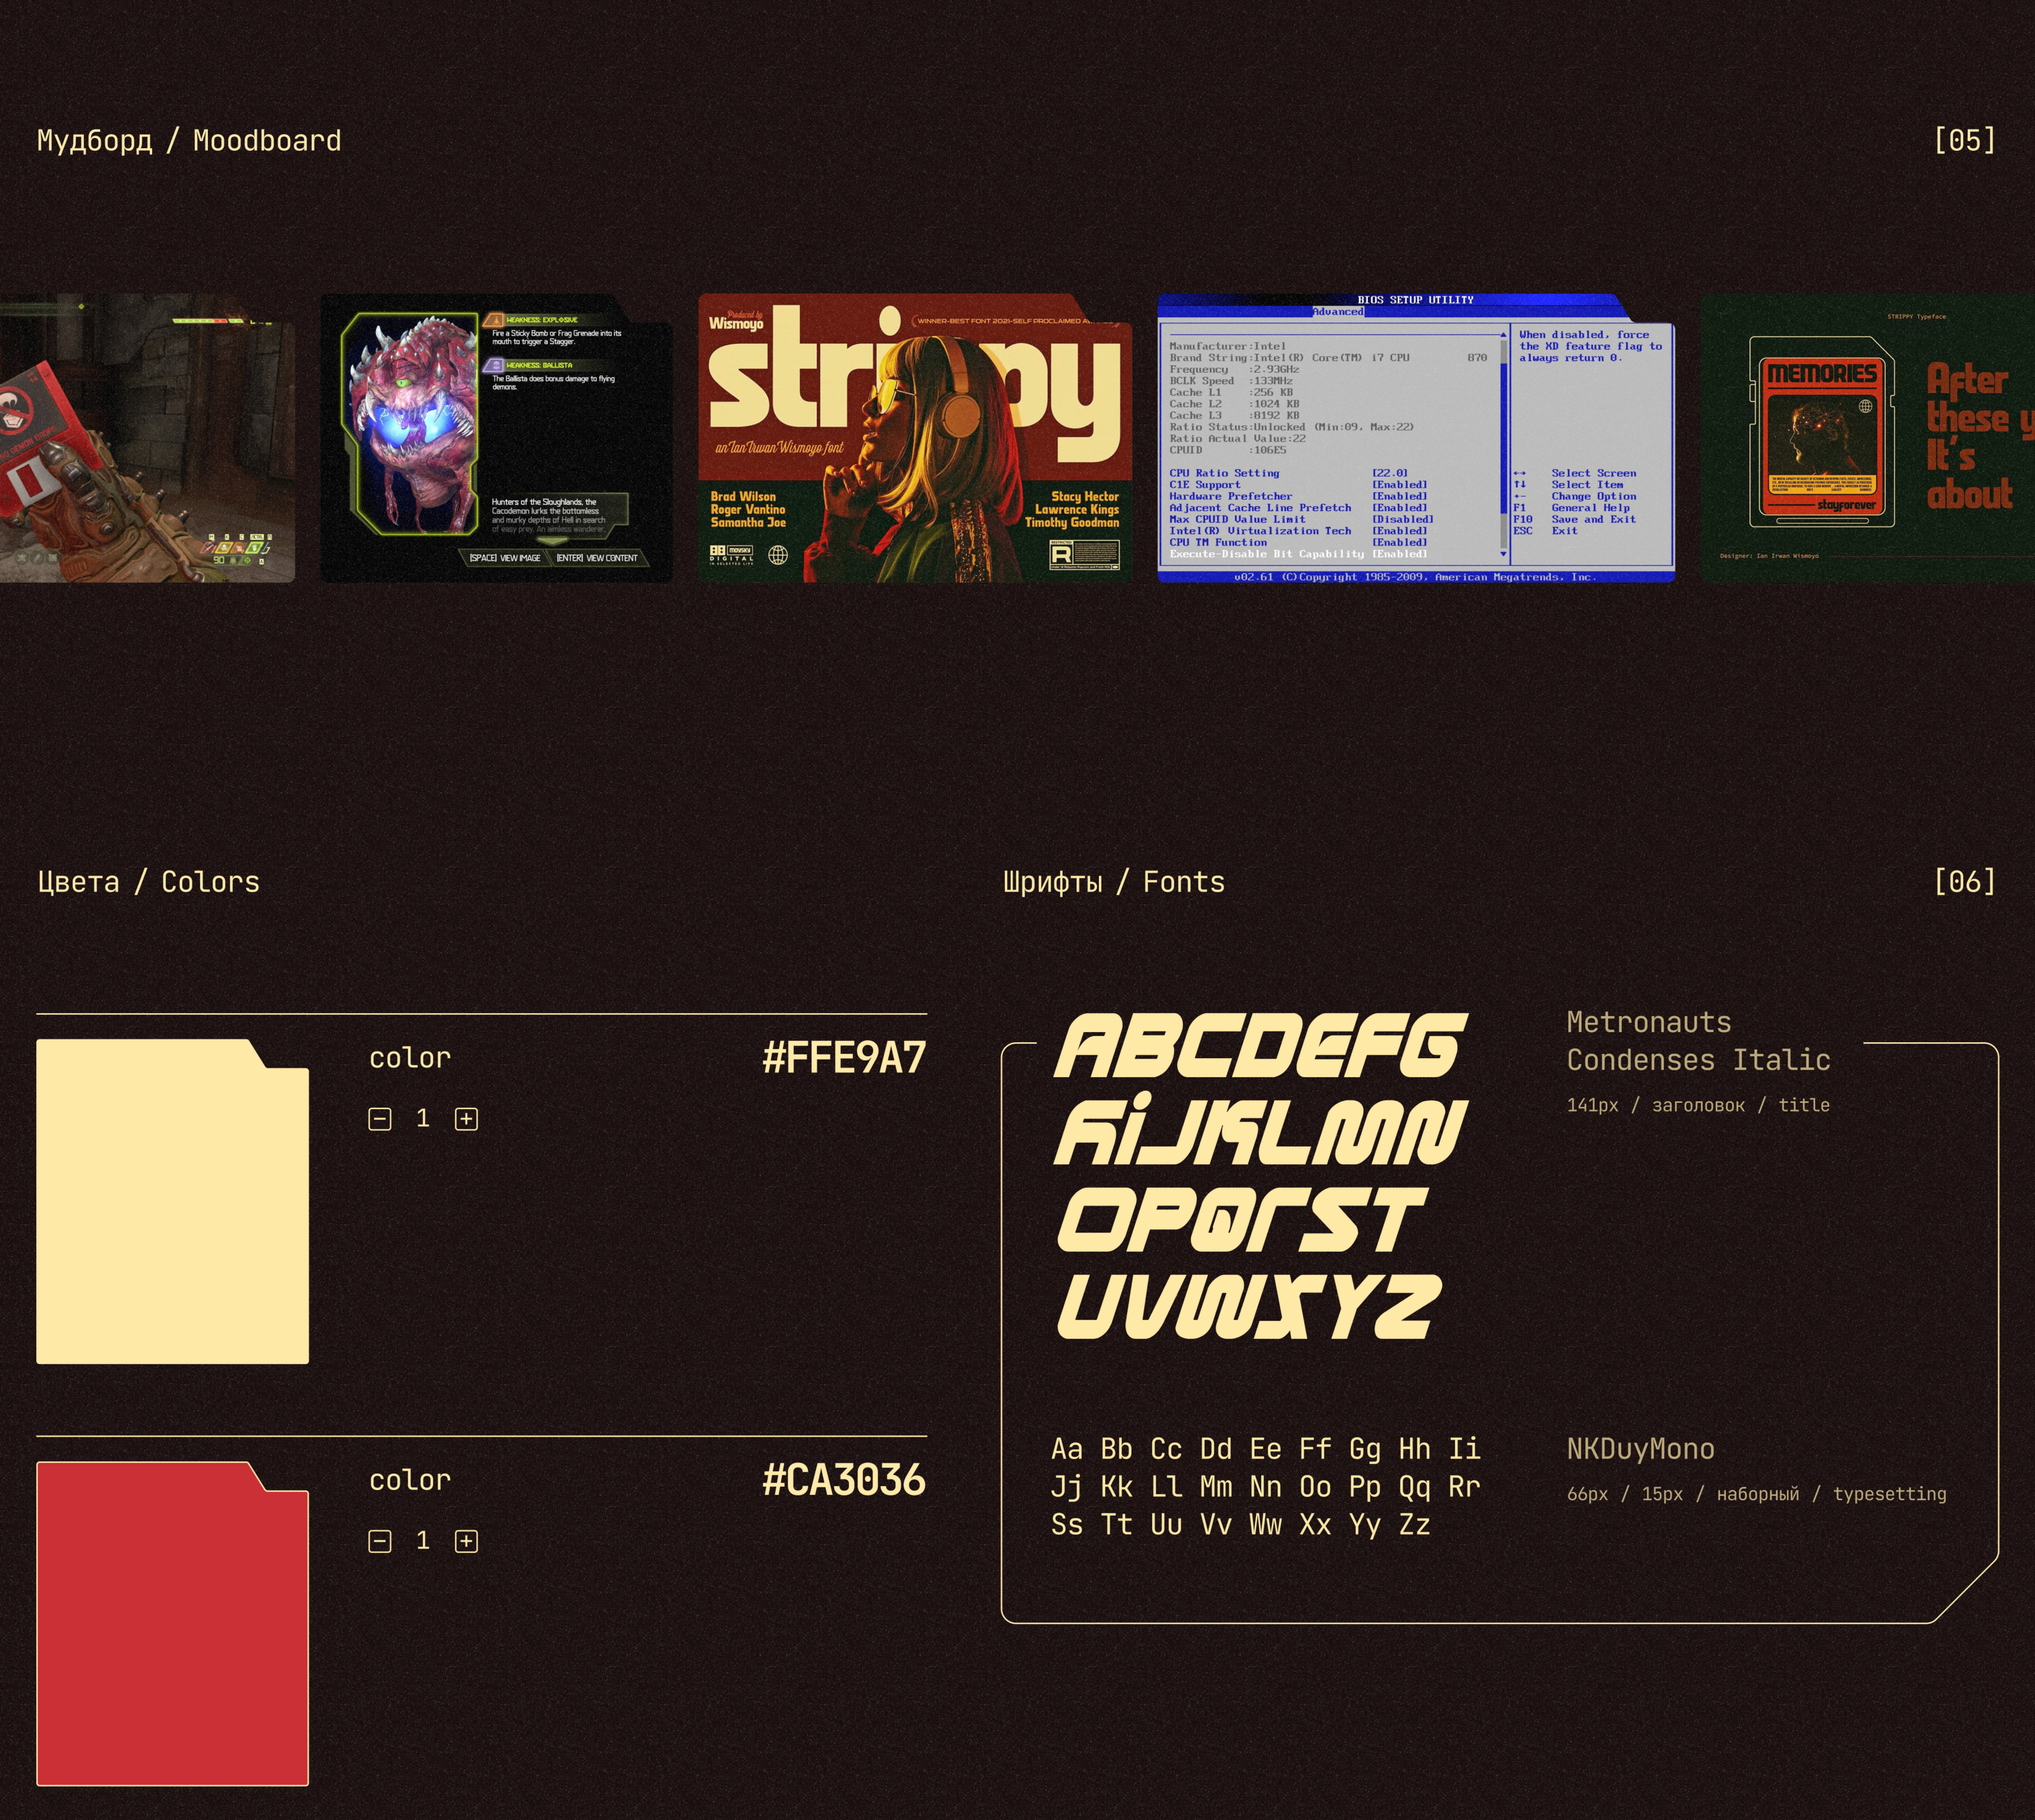Click minus icon beside #CA3036 color
Viewport: 2035px width, 1820px height.
[x=380, y=1541]
